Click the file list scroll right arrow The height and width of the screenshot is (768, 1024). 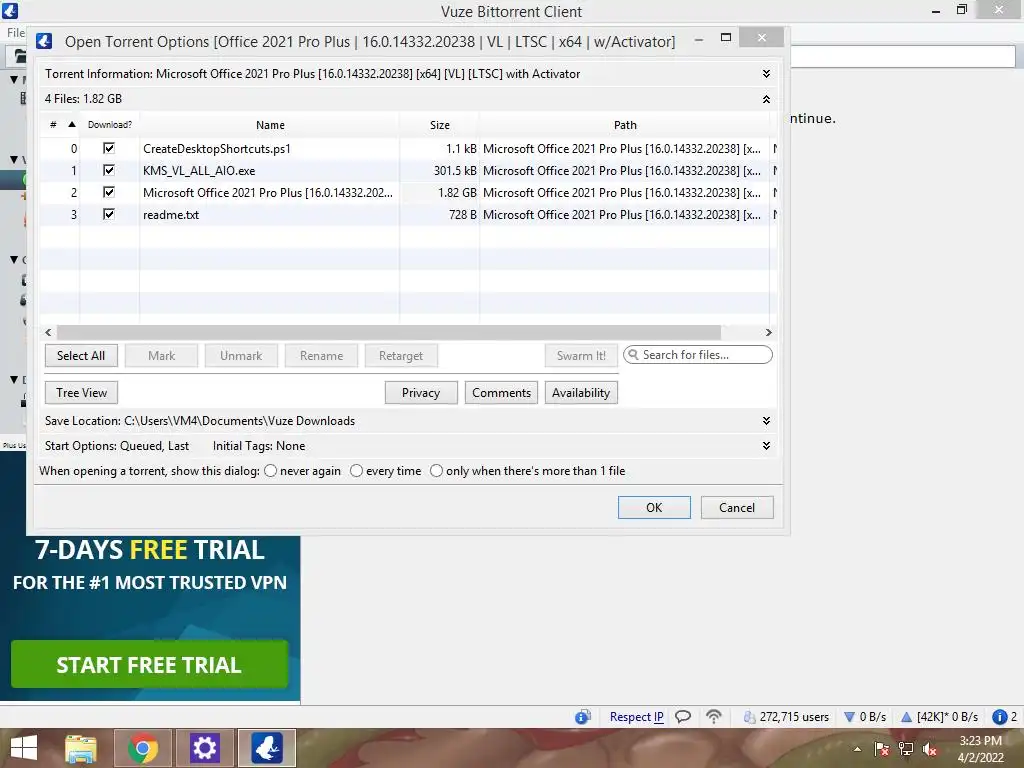pos(769,332)
